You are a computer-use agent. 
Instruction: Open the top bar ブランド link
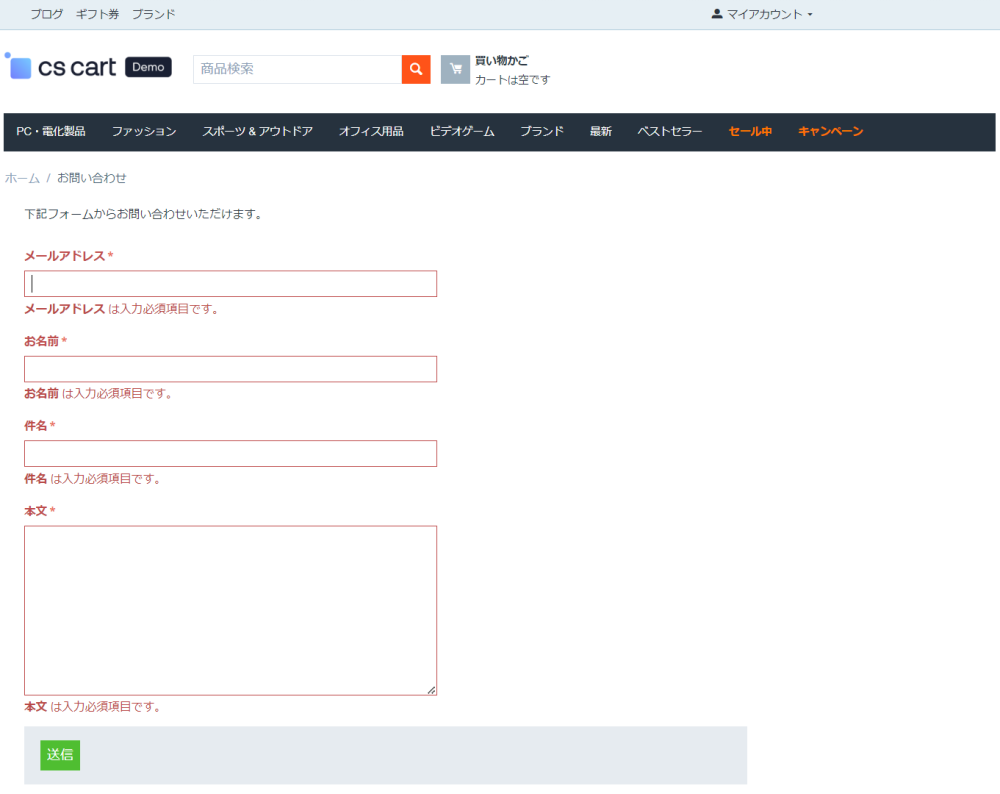point(154,14)
